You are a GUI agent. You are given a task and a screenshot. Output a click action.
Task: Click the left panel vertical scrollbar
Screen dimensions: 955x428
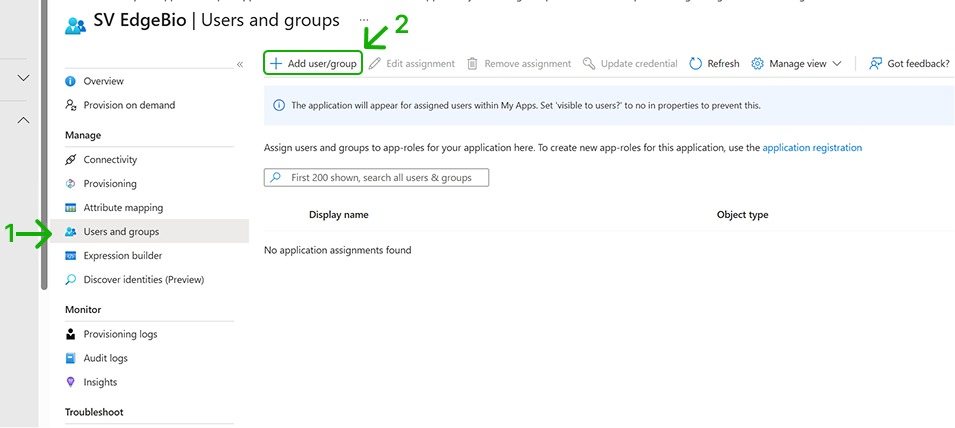(x=44, y=146)
